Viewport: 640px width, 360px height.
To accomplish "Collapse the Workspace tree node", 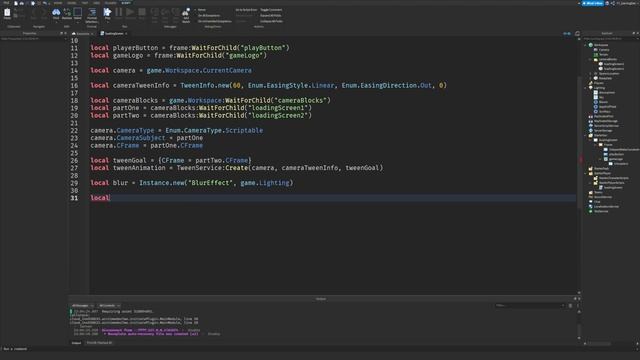I will (x=586, y=45).
